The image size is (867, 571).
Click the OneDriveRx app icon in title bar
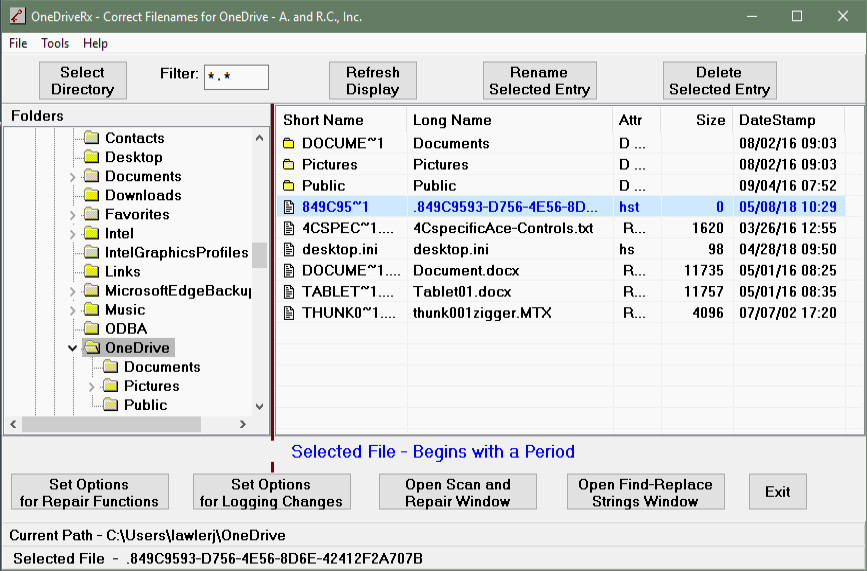click(x=17, y=16)
